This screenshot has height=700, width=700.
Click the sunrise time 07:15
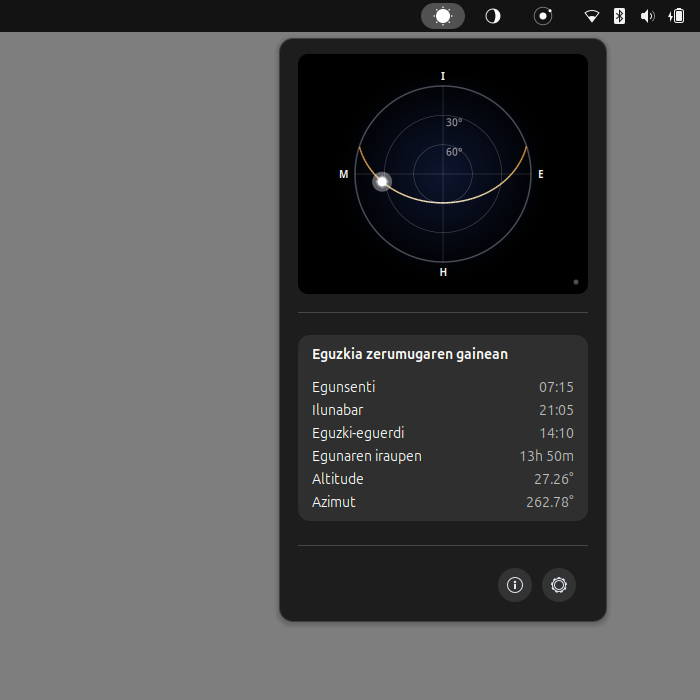(x=556, y=387)
